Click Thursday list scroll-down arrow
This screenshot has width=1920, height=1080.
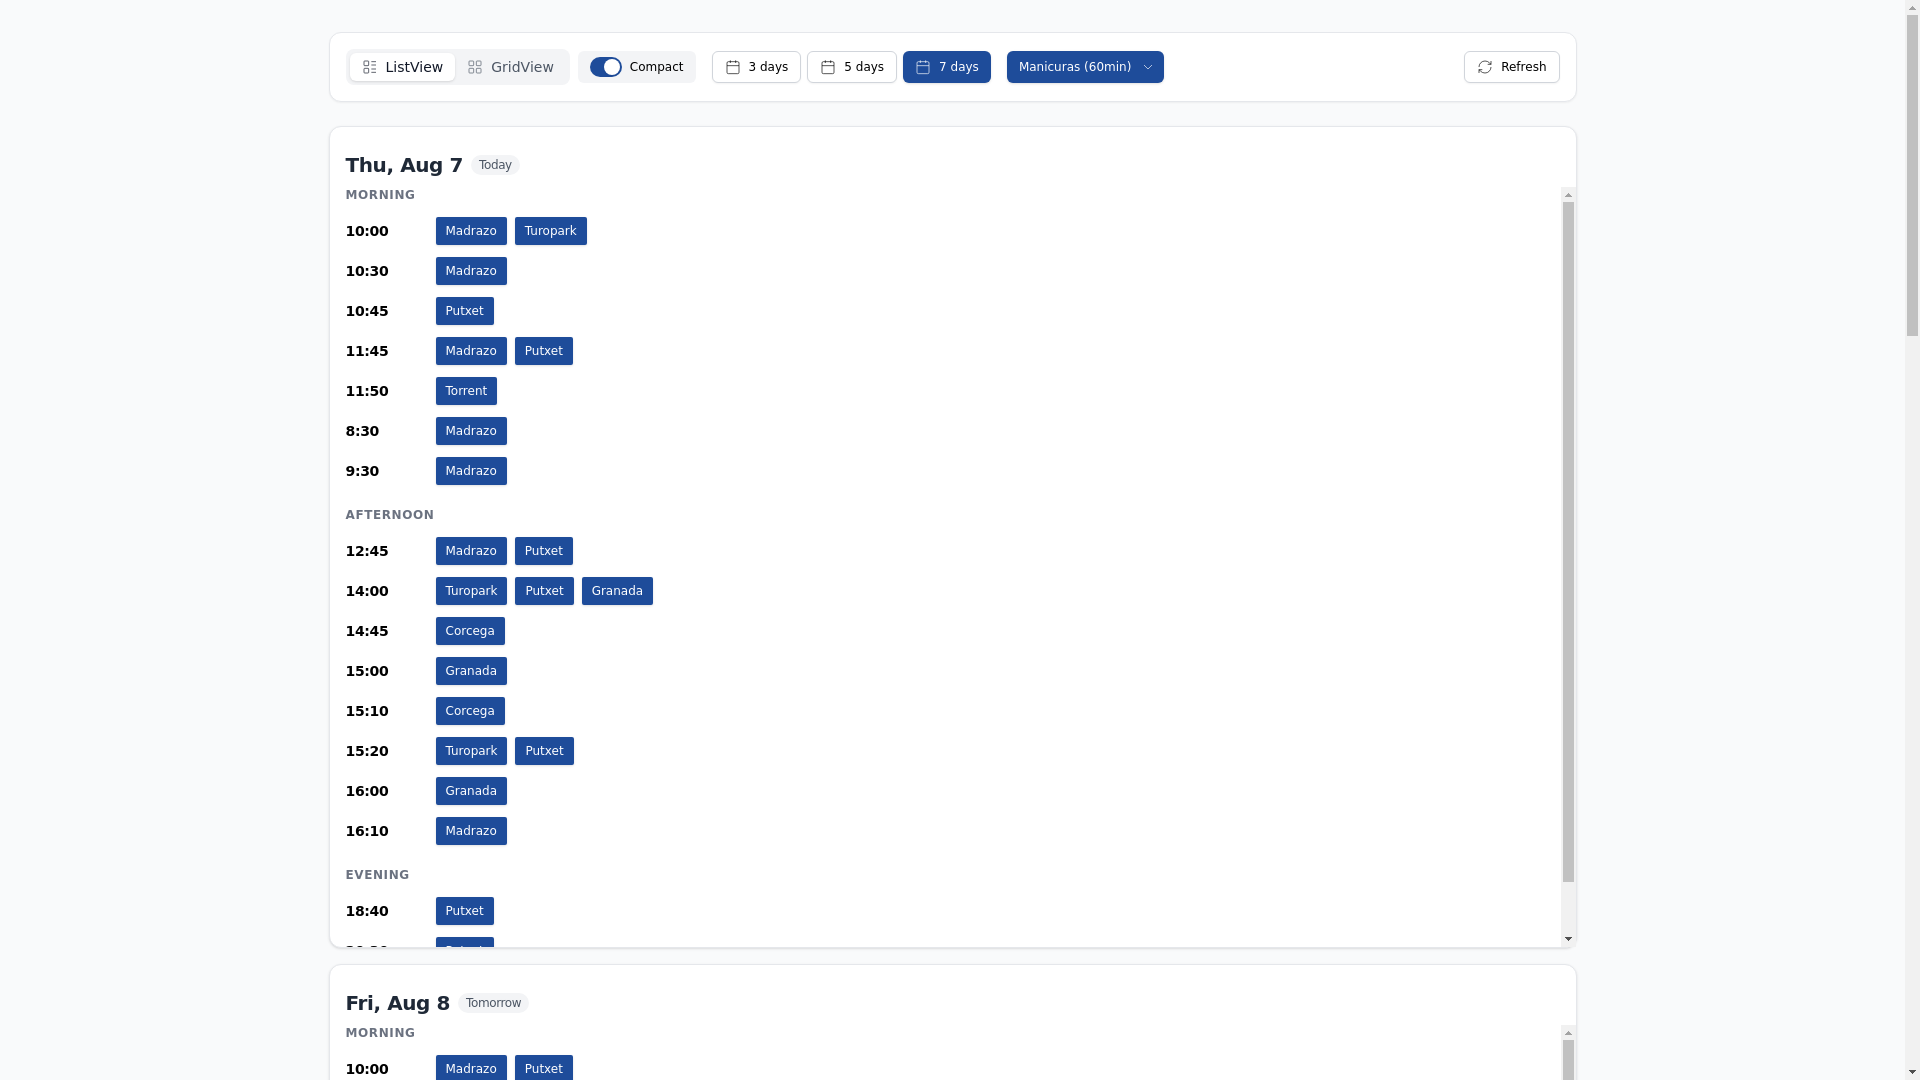point(1568,939)
